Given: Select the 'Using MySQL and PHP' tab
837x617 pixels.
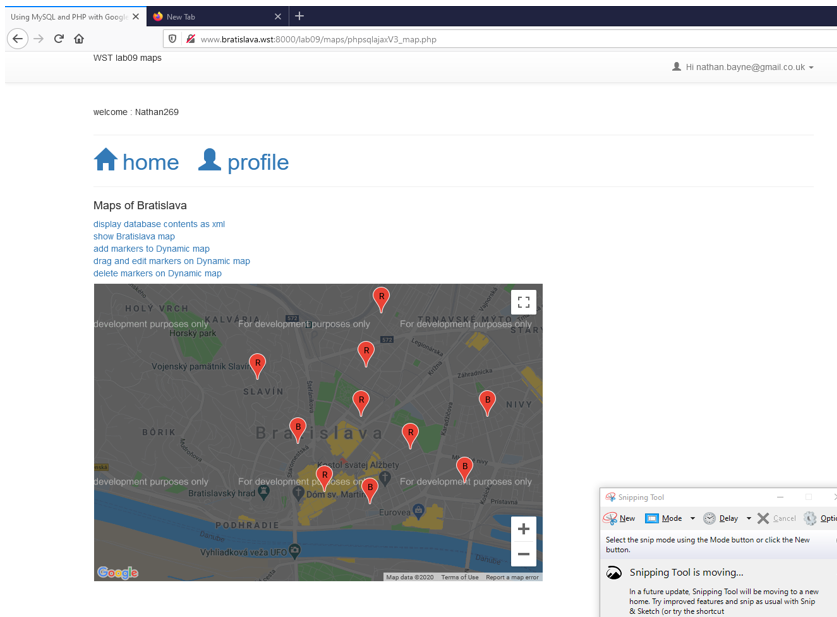Looking at the screenshot, I should tap(65, 16).
